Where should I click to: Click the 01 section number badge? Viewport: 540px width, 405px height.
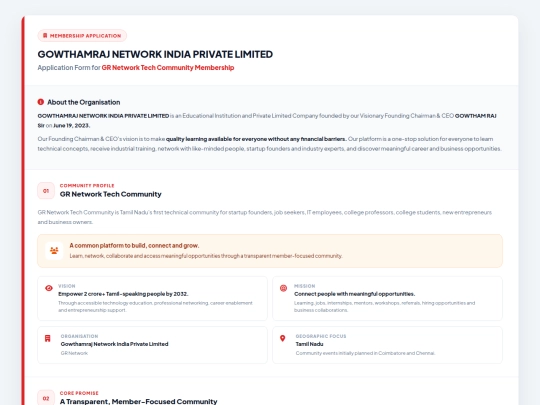point(46,190)
